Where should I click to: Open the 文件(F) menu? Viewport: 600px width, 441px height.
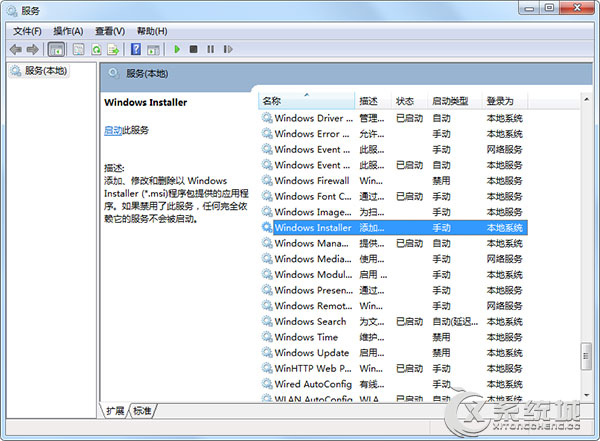[x=27, y=31]
